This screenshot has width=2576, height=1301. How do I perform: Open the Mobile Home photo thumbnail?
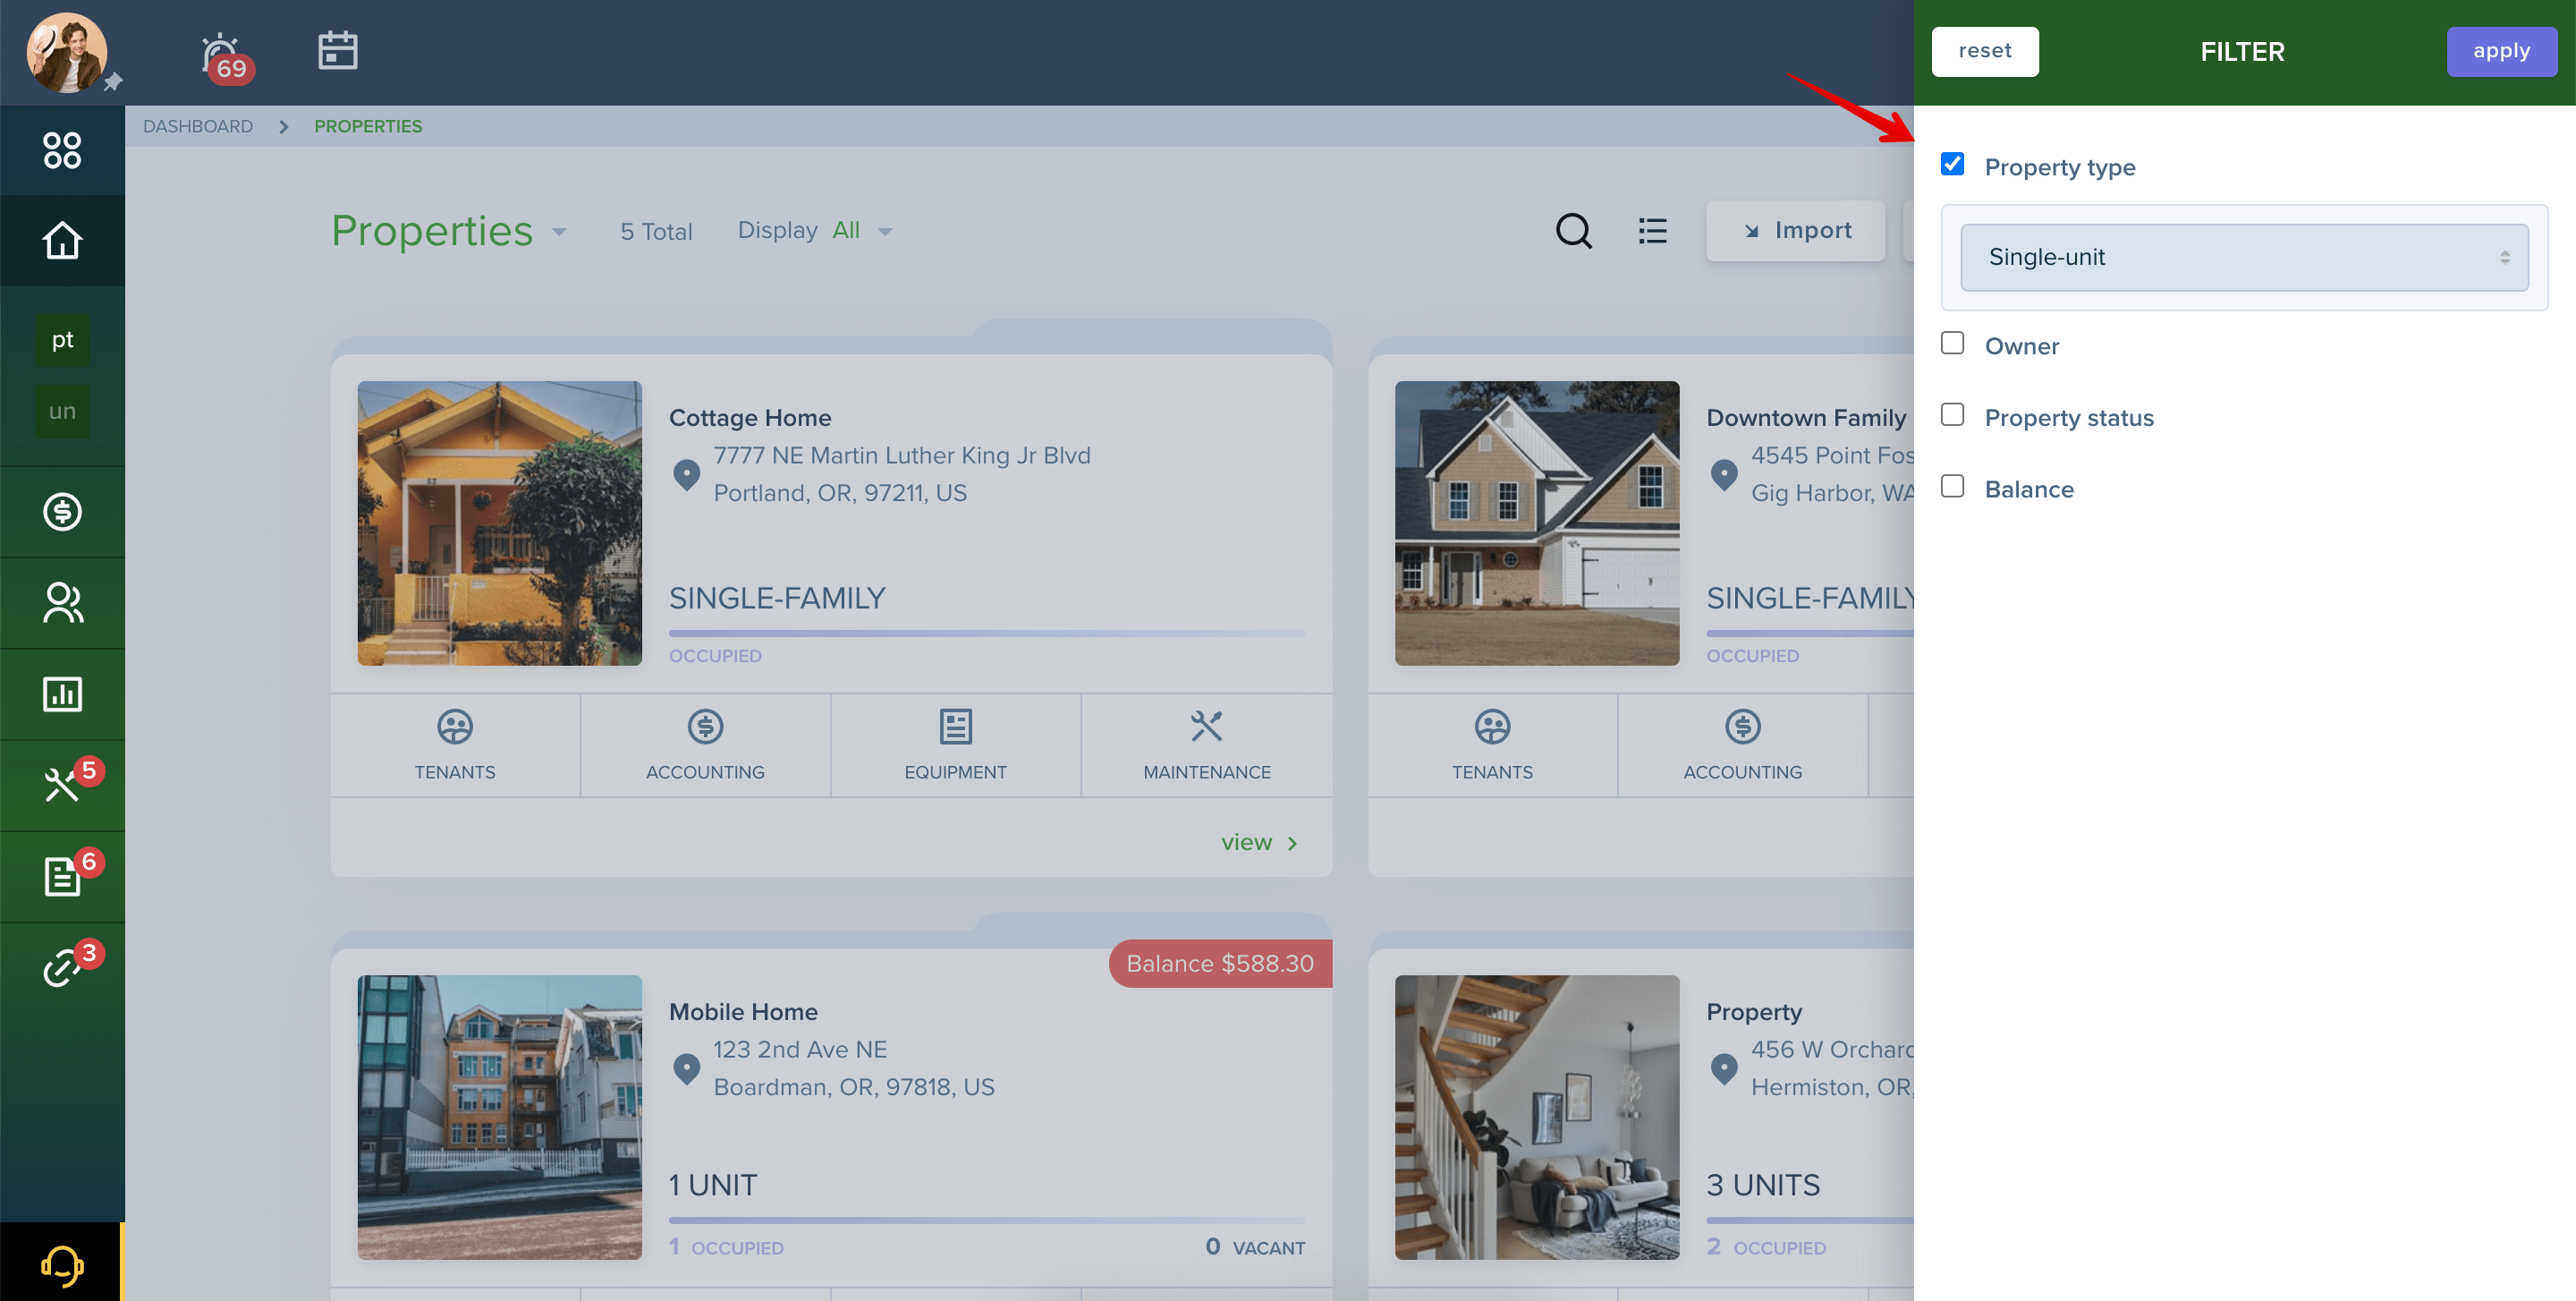500,1117
